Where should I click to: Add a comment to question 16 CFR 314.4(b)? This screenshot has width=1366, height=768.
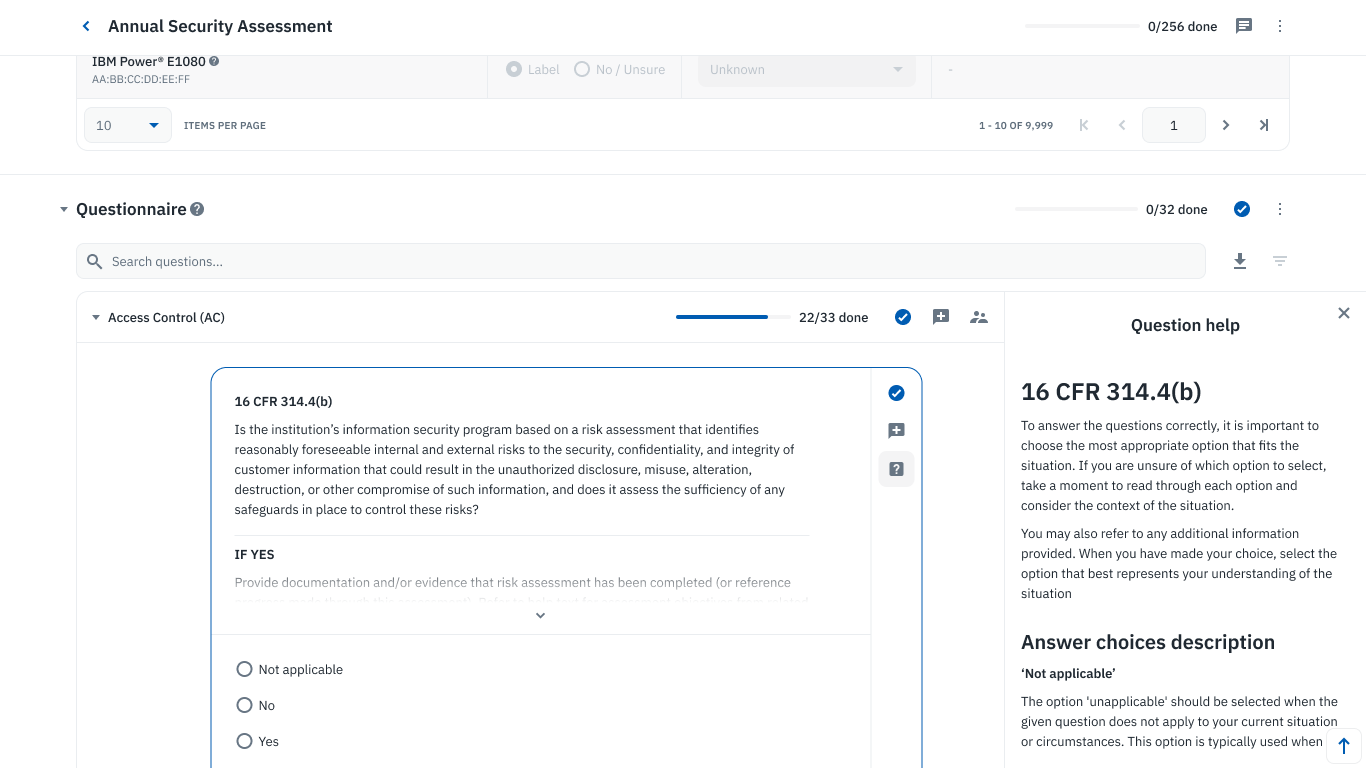[x=896, y=431]
